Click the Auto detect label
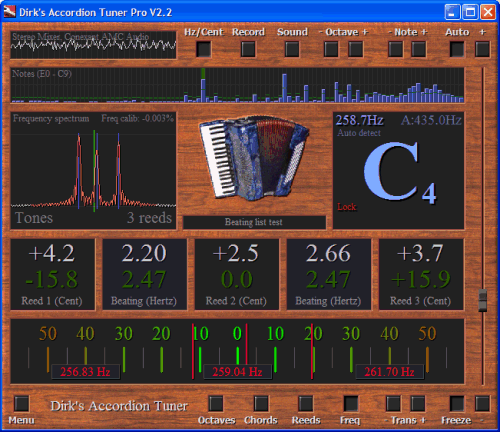 pos(359,133)
